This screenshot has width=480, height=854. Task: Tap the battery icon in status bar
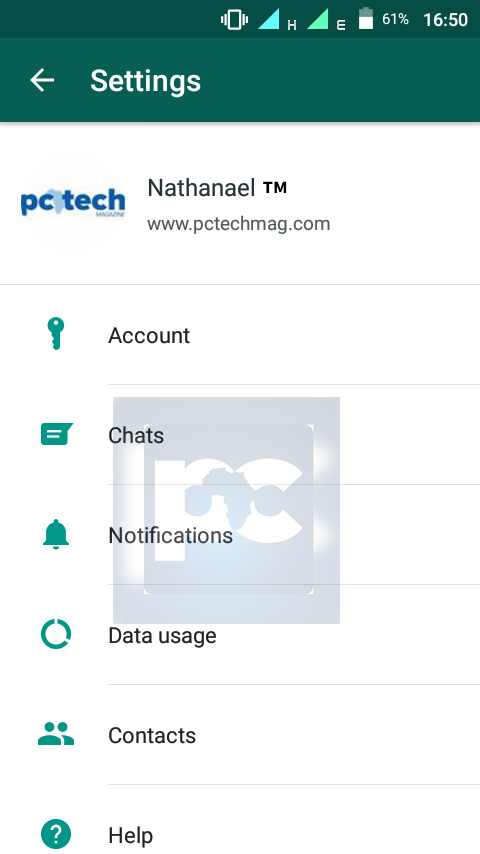coord(366,19)
